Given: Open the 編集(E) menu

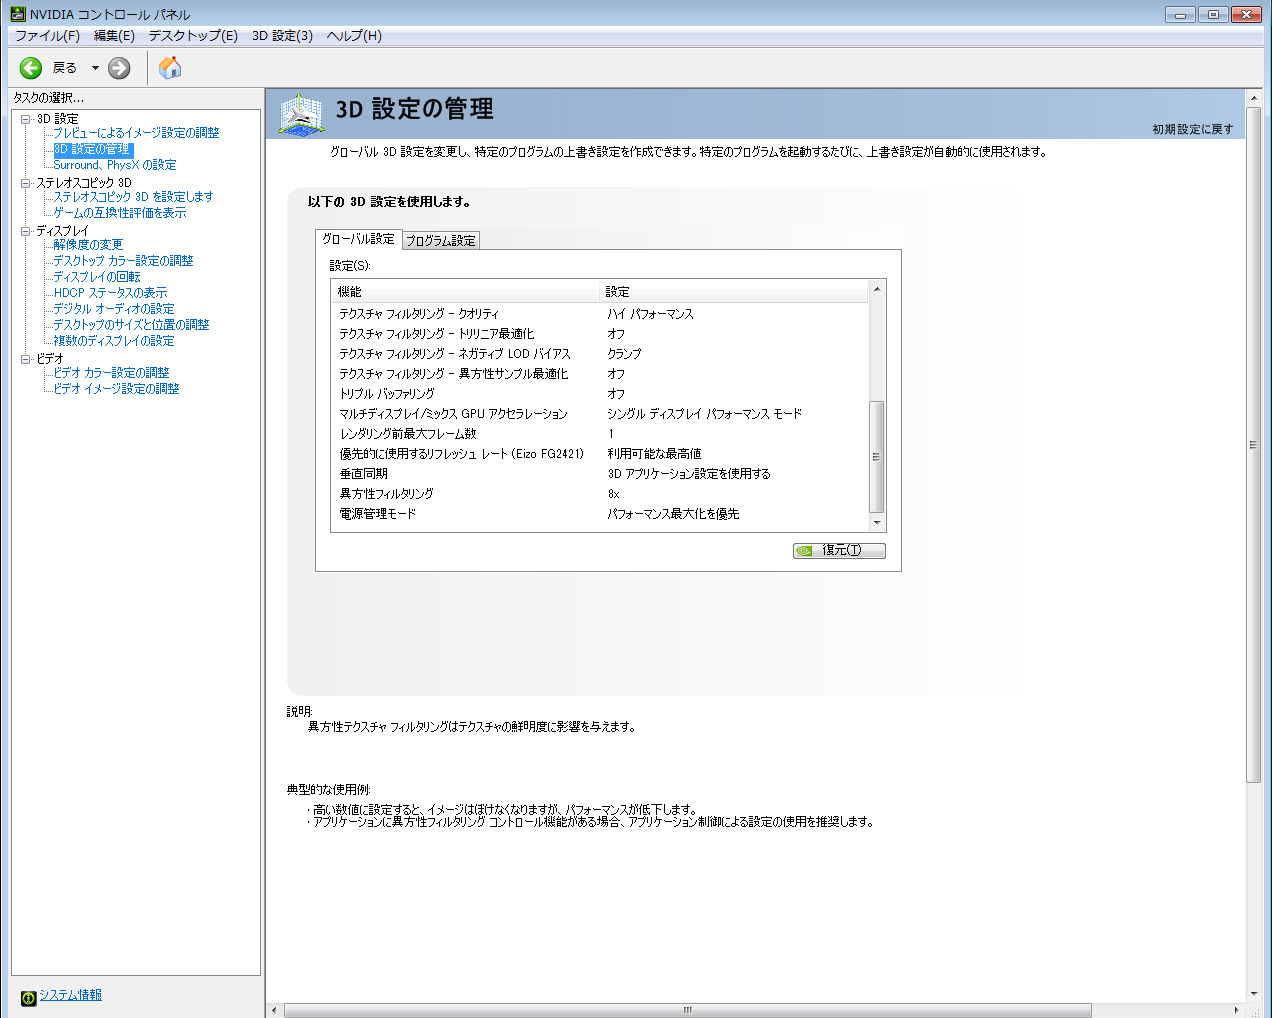Looking at the screenshot, I should 114,36.
